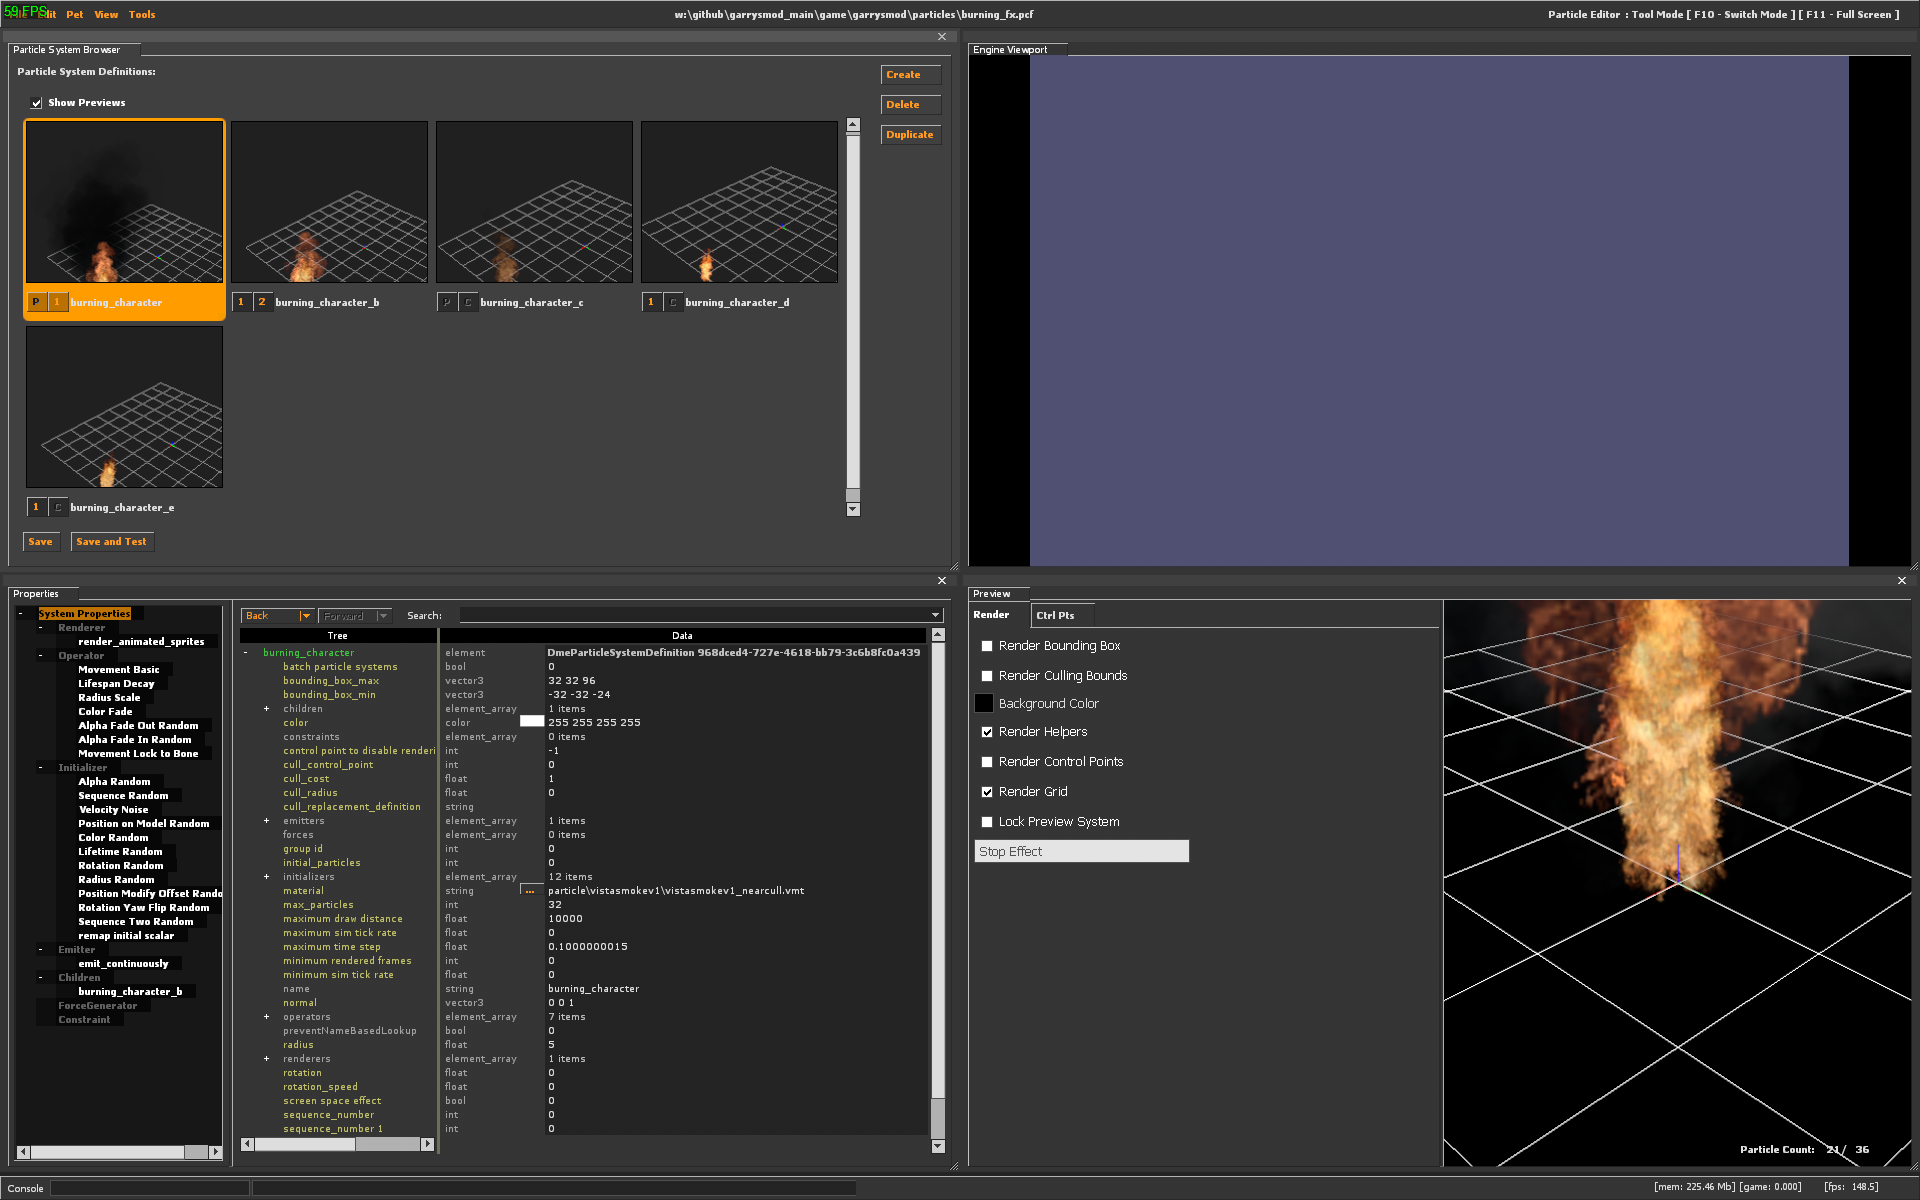
Task: Open the material browse ellipsis button
Action: pos(530,891)
